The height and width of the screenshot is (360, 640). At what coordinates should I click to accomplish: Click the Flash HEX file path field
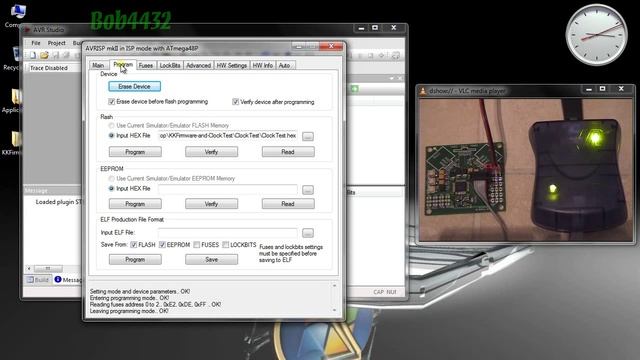(228, 136)
